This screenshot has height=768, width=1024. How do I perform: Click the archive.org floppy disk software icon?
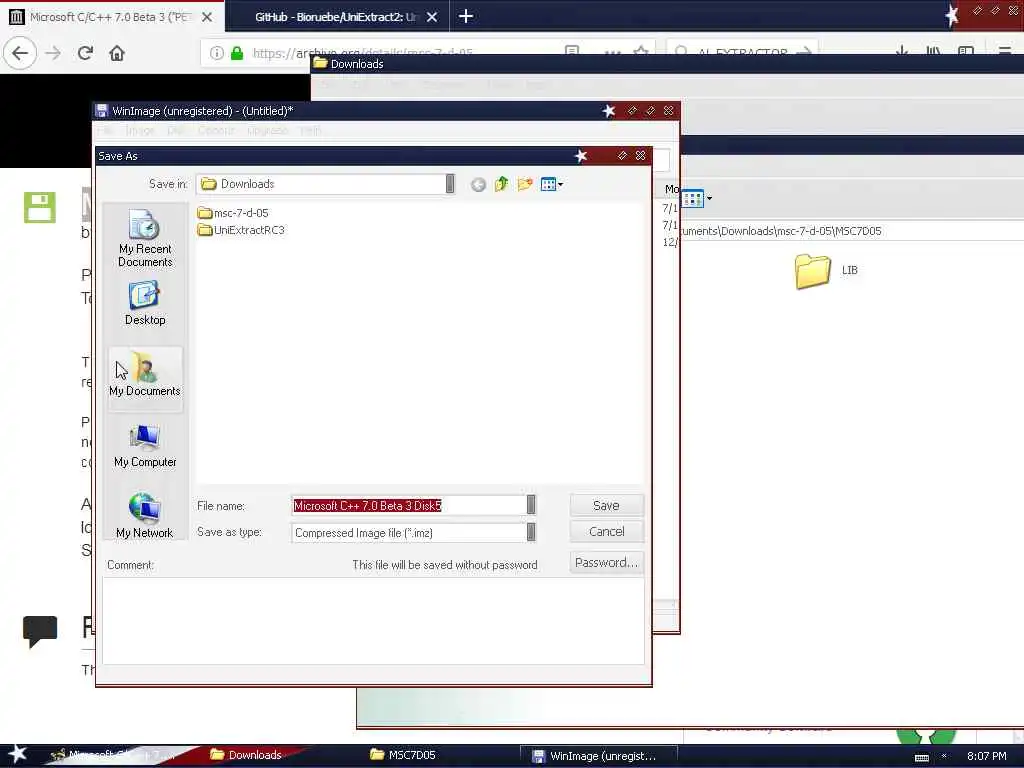click(40, 208)
